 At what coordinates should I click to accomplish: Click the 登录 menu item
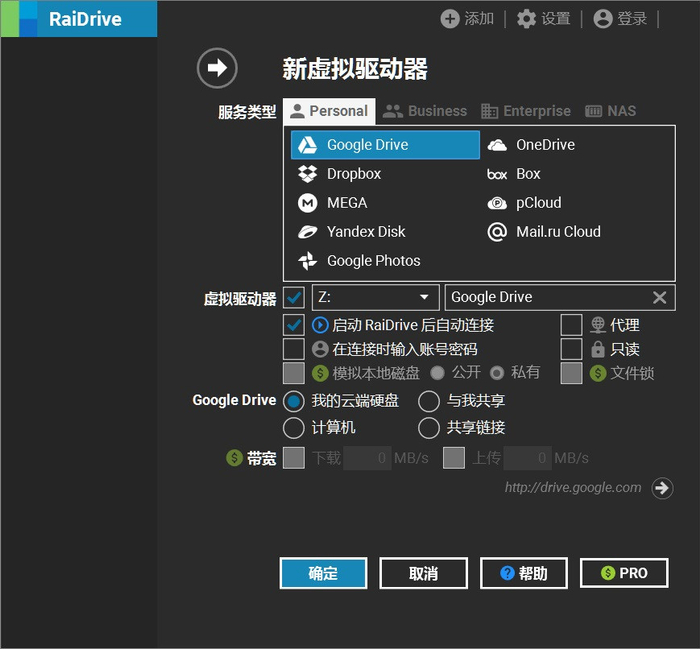tap(632, 19)
